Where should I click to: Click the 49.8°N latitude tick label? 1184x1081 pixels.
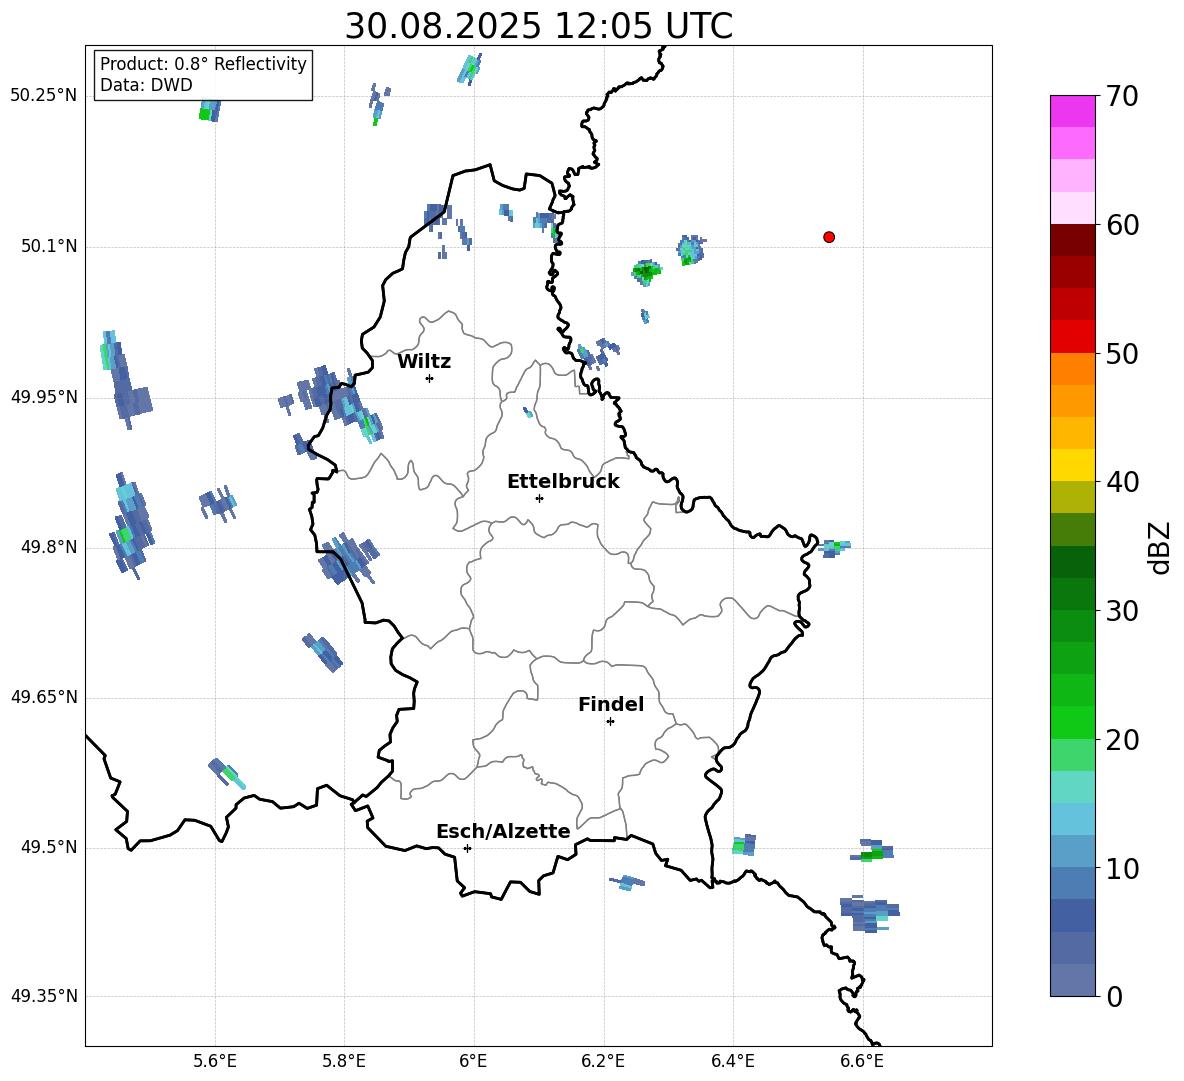point(44,547)
